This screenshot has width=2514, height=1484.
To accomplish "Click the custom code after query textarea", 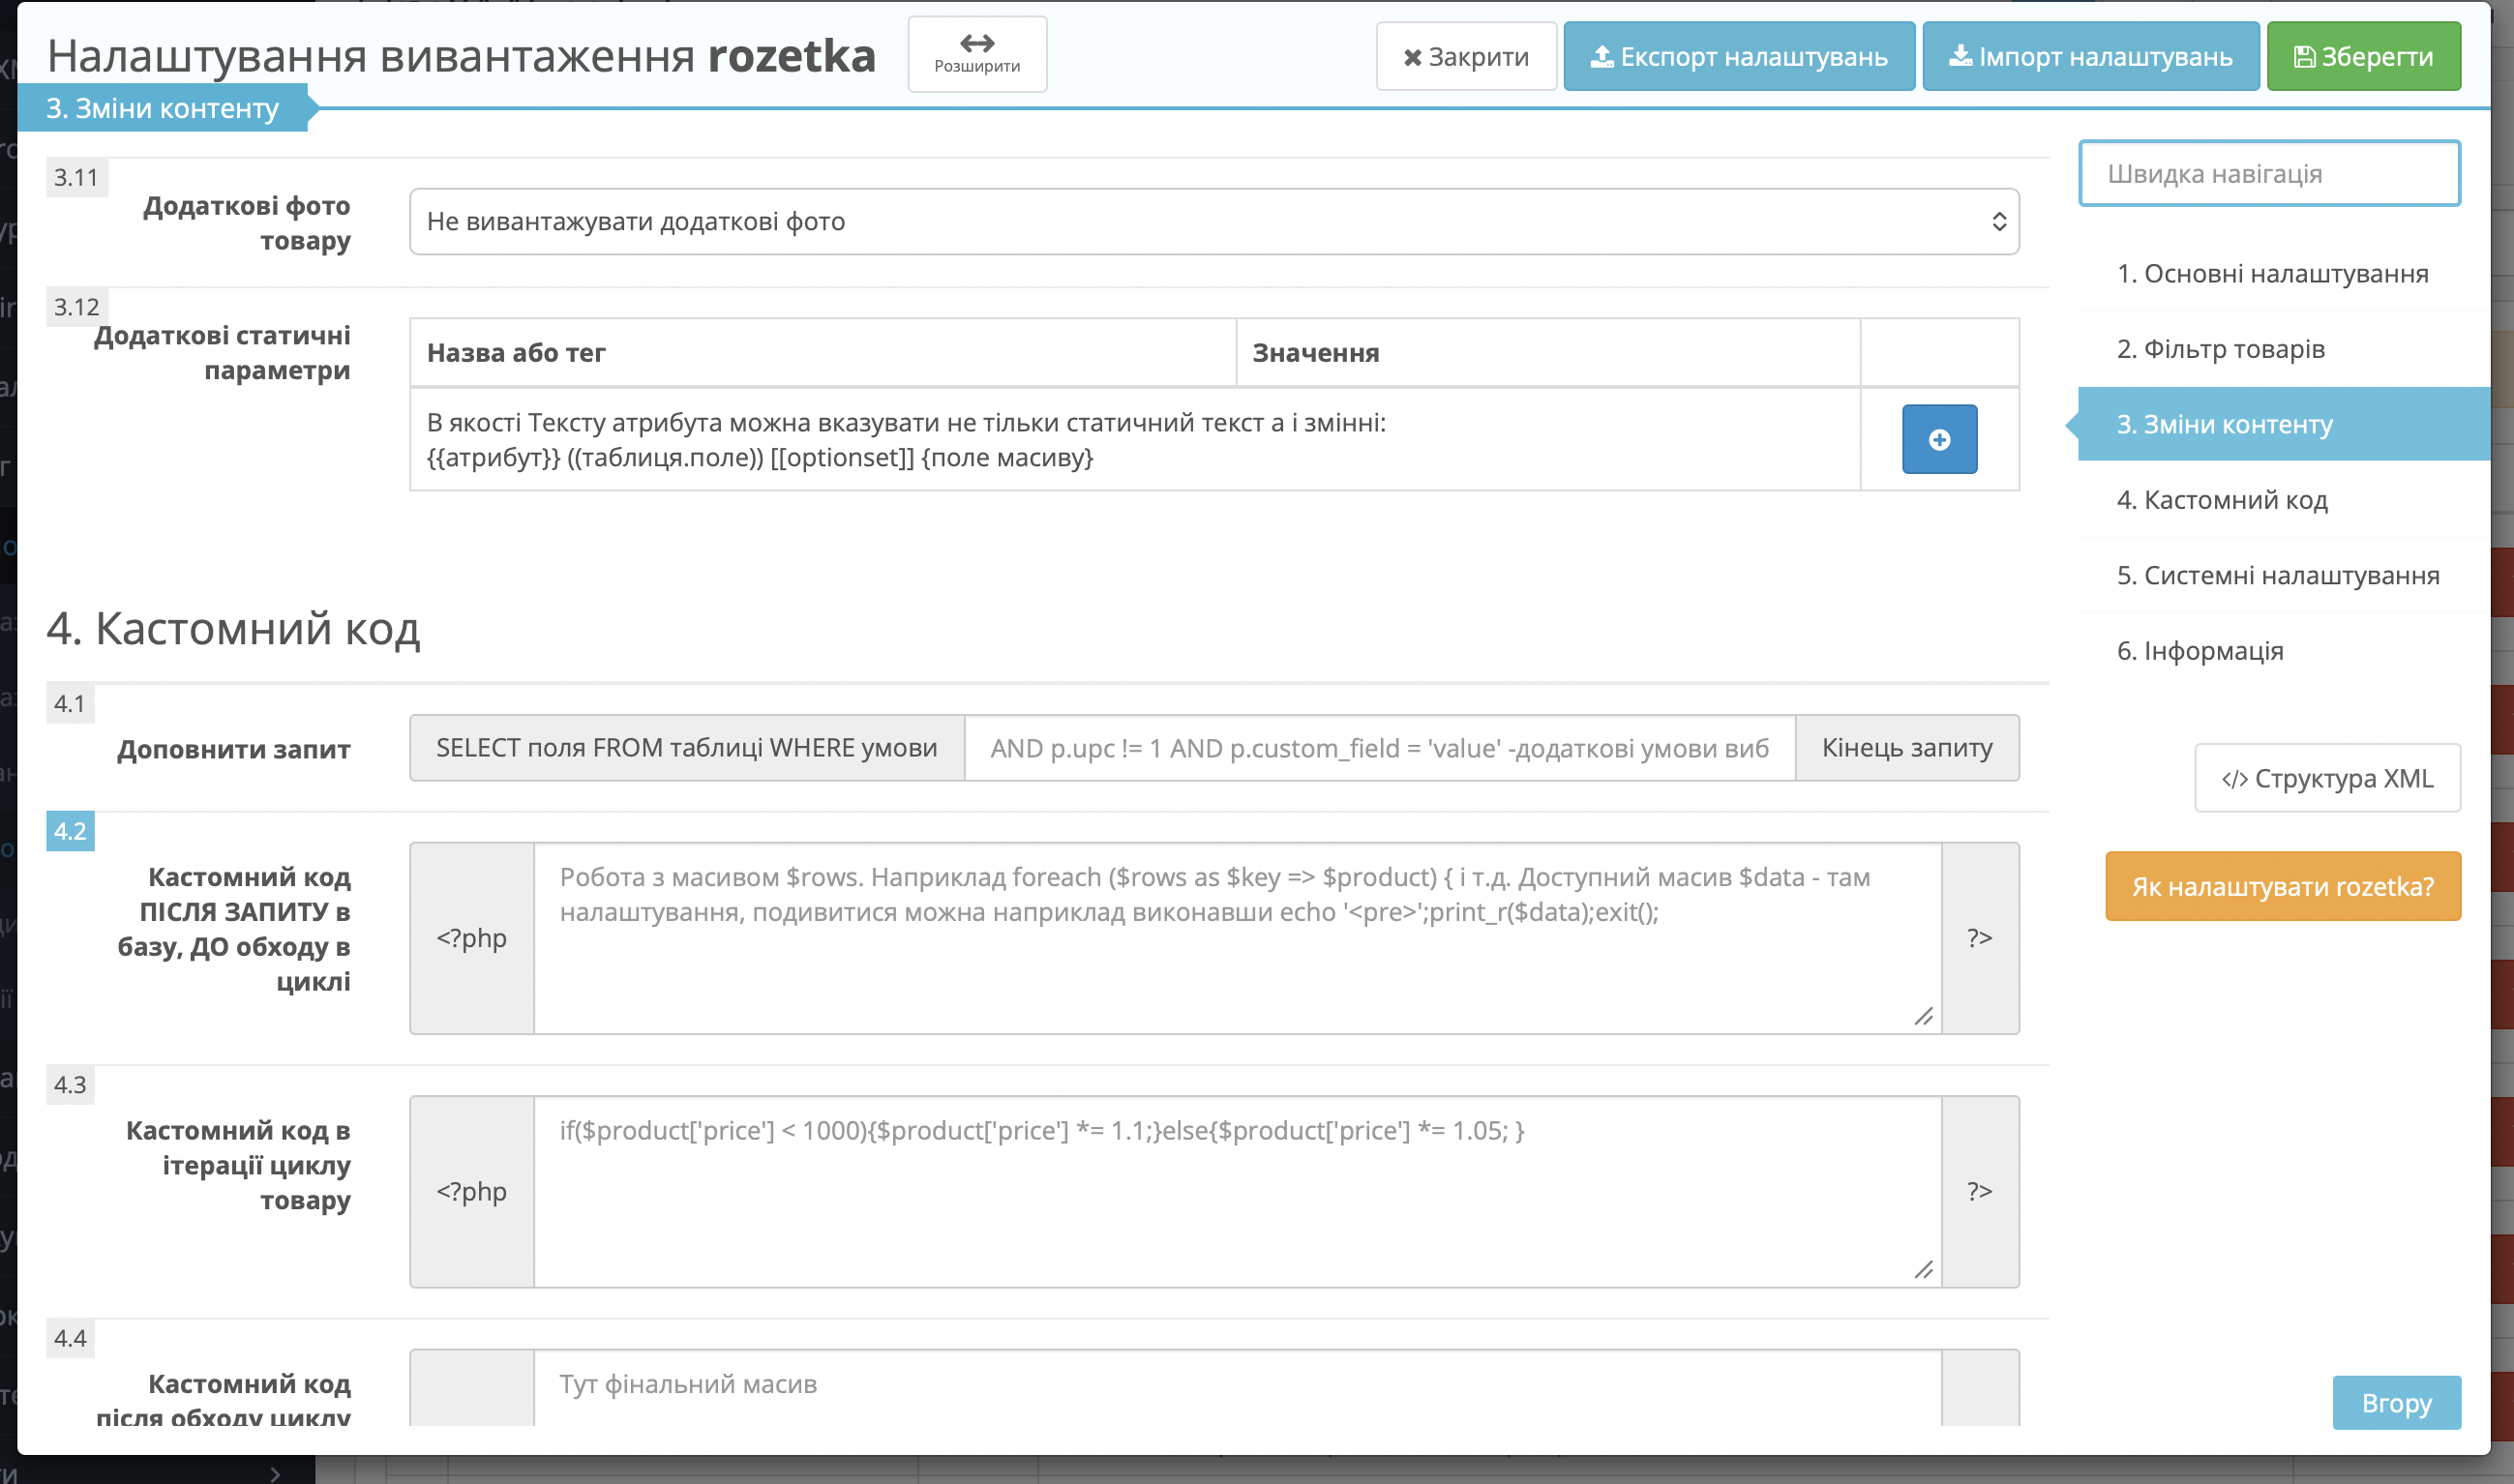I will pos(1237,938).
